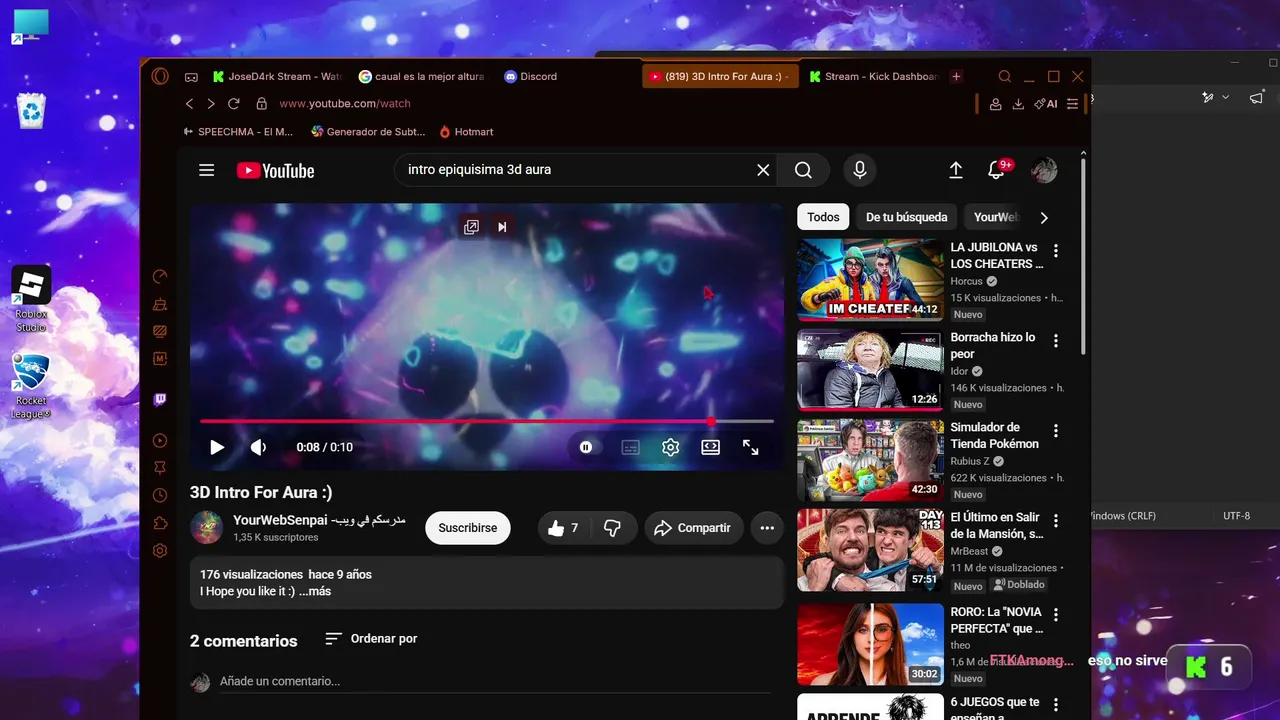Go to the YouTube home logo
The height and width of the screenshot is (720, 1280).
tap(275, 171)
